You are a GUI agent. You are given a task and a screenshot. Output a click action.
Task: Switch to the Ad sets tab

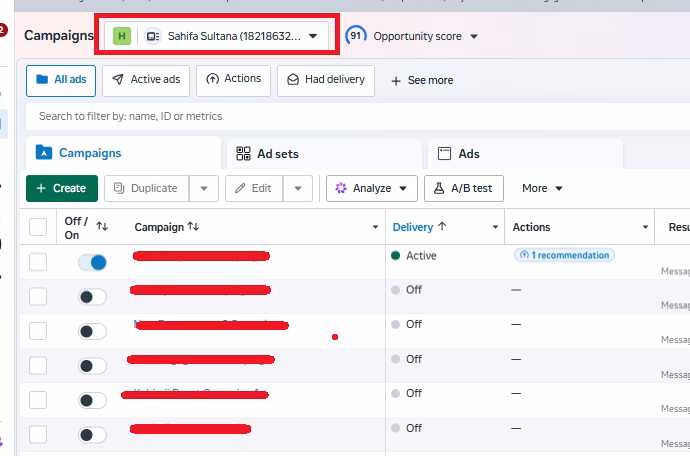coord(324,154)
